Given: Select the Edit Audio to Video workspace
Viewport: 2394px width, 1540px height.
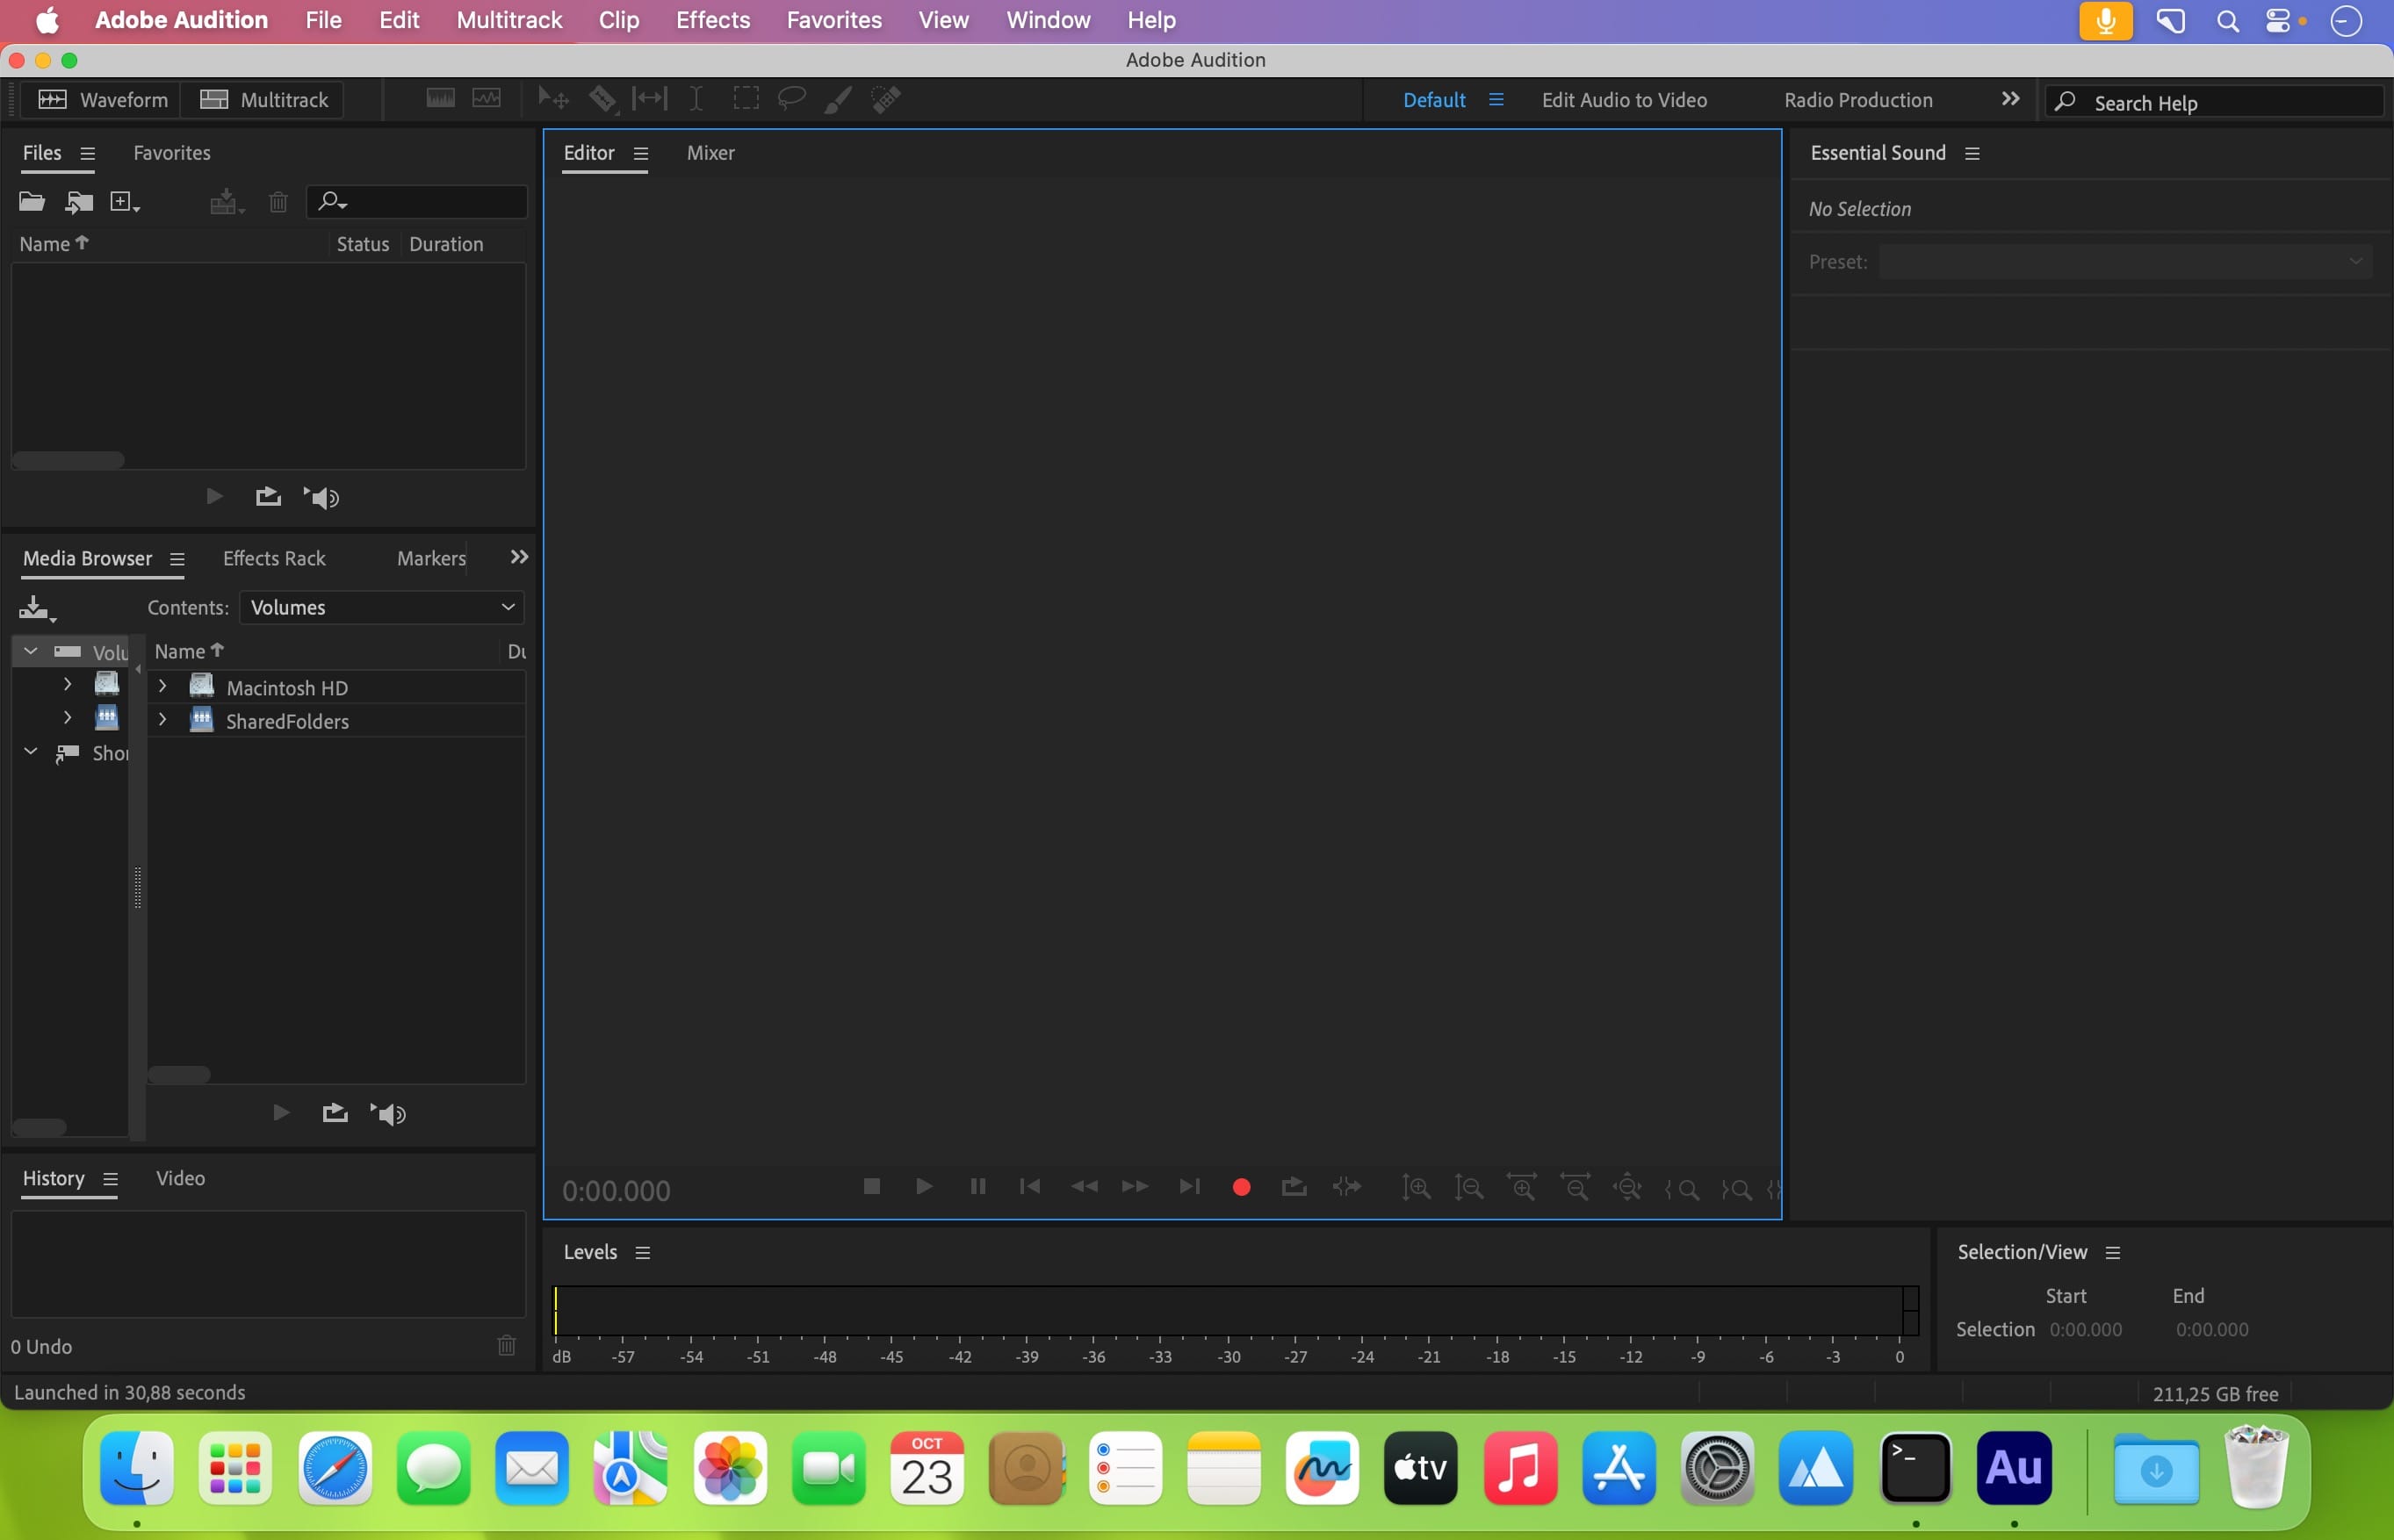Looking at the screenshot, I should tap(1624, 100).
